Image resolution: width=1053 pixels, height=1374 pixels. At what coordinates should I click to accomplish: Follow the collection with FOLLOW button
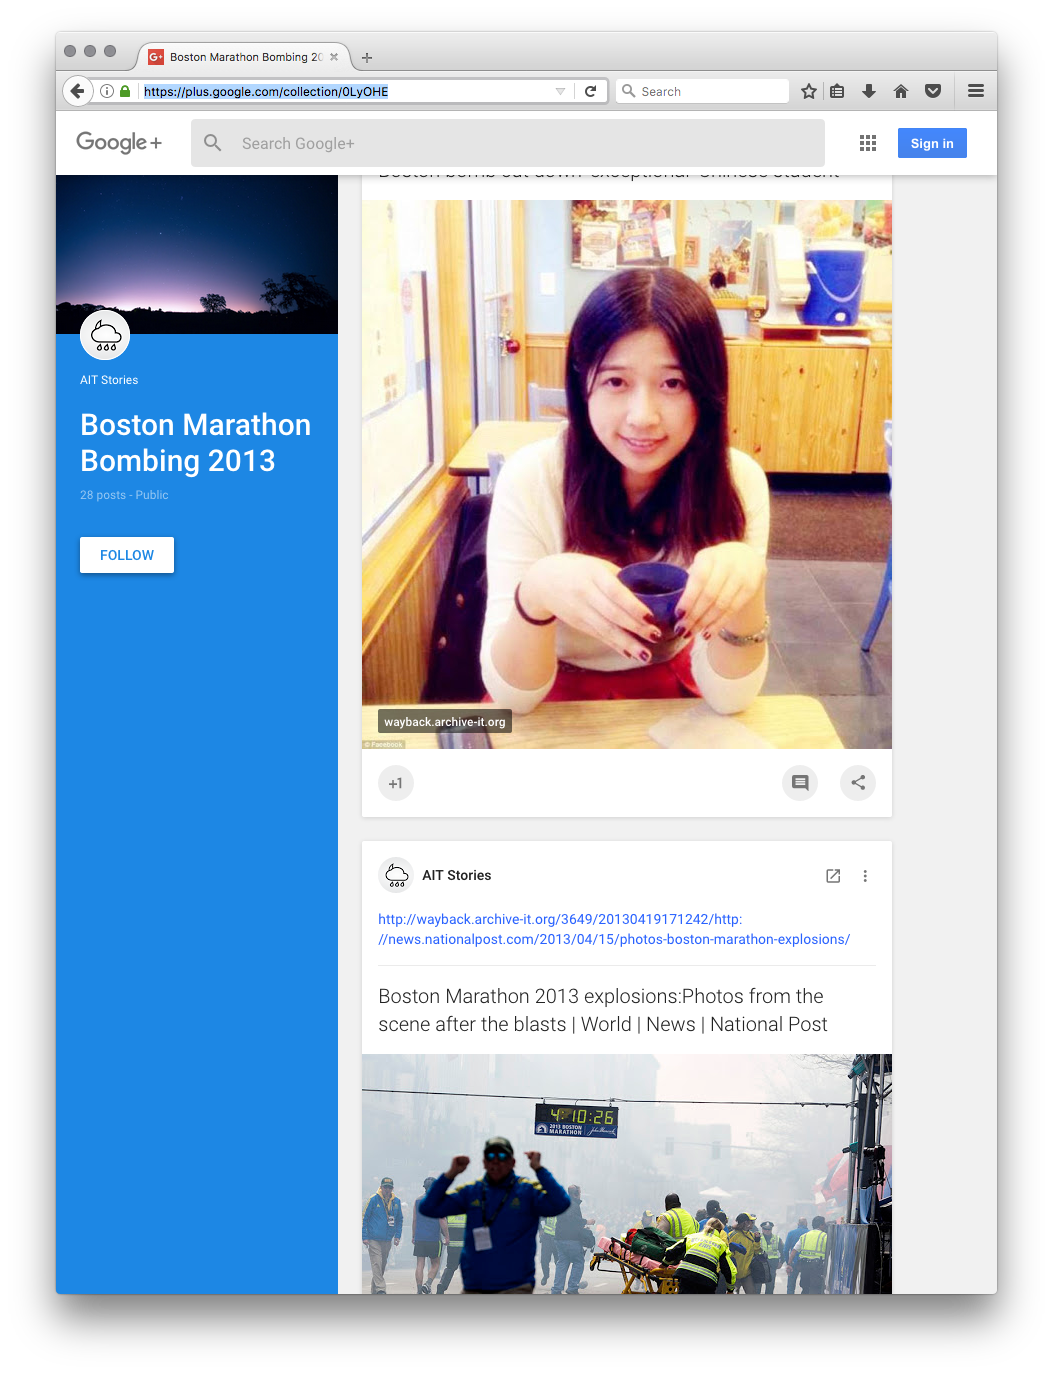[127, 555]
